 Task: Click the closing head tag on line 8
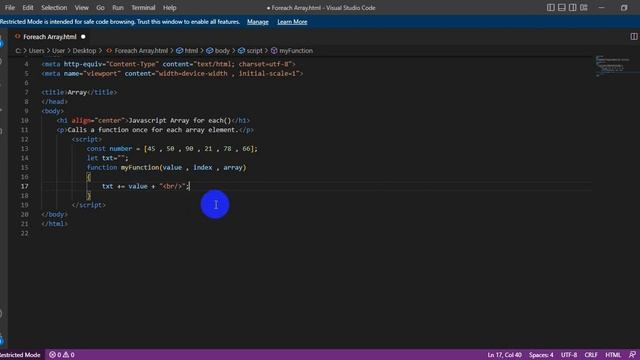(55, 102)
